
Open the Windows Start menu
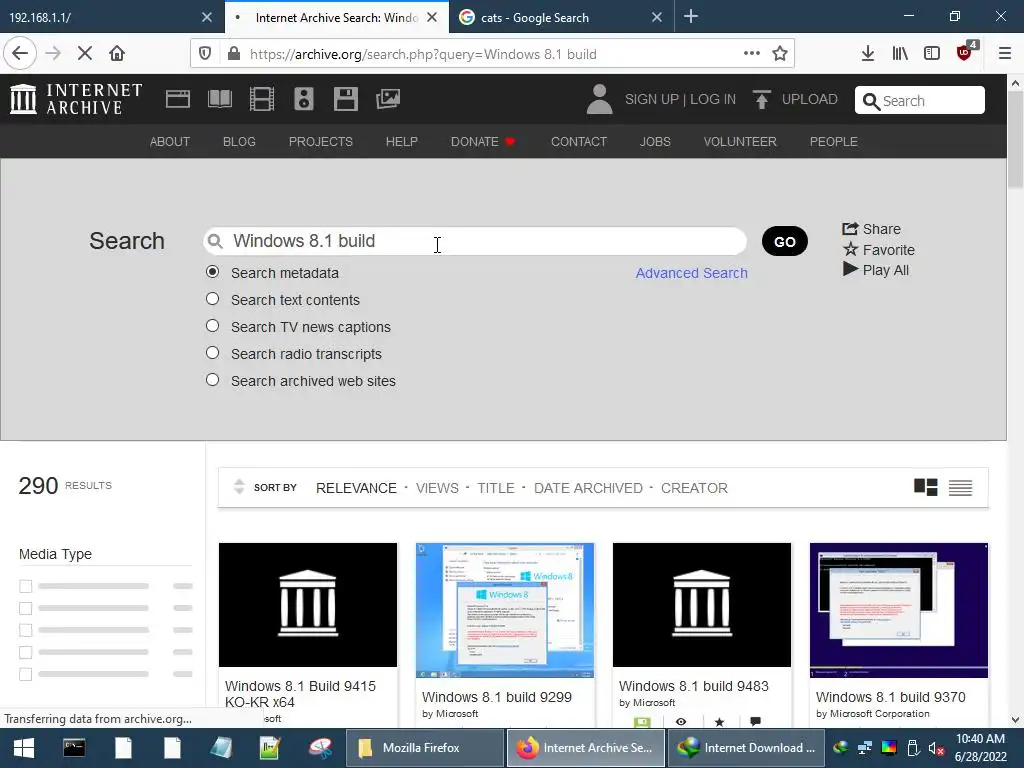pyautogui.click(x=24, y=748)
